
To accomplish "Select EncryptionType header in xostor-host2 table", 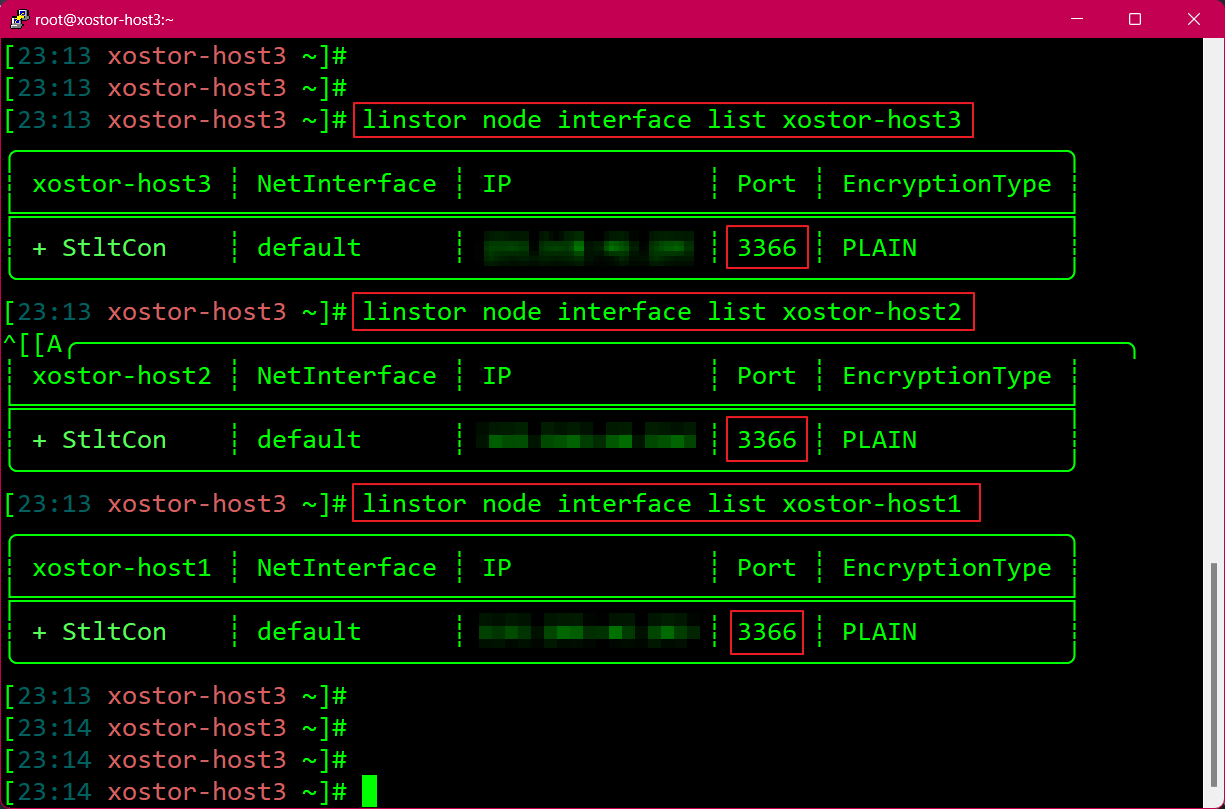I will 947,376.
